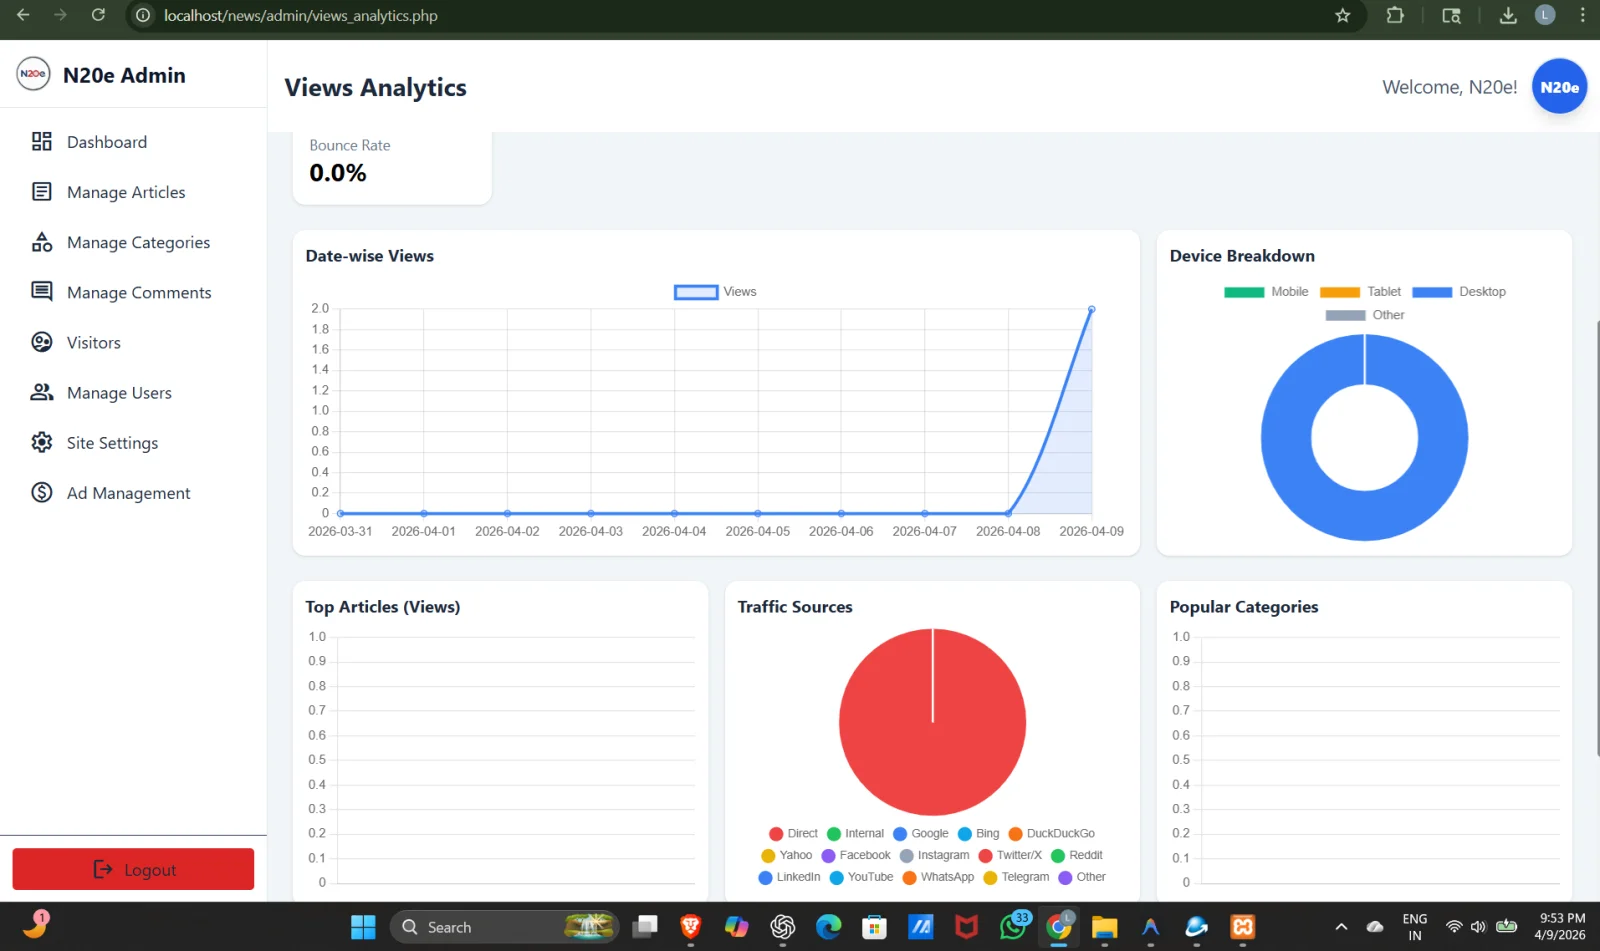The image size is (1600, 951).
Task: Click the N20e Admin logo link
Action: pos(102,75)
